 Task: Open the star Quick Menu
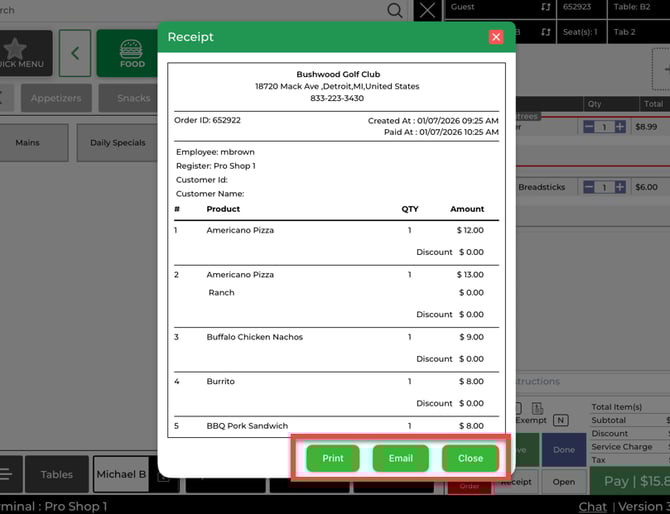pyautogui.click(x=22, y=53)
